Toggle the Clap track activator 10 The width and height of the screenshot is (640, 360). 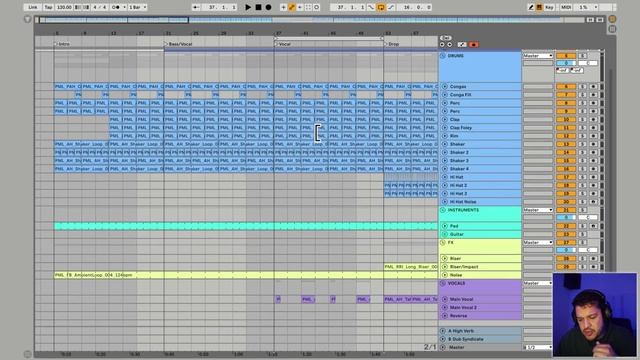click(x=566, y=120)
